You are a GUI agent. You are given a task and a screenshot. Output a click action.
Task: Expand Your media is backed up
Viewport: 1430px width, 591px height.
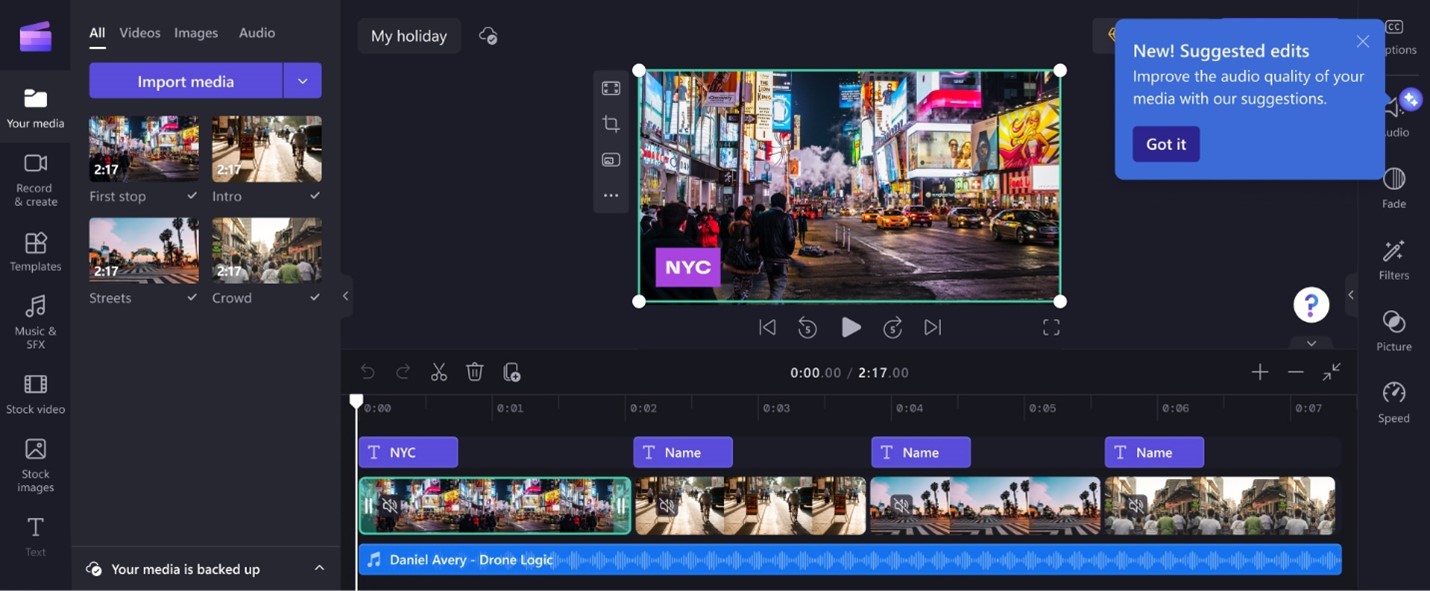pos(319,568)
